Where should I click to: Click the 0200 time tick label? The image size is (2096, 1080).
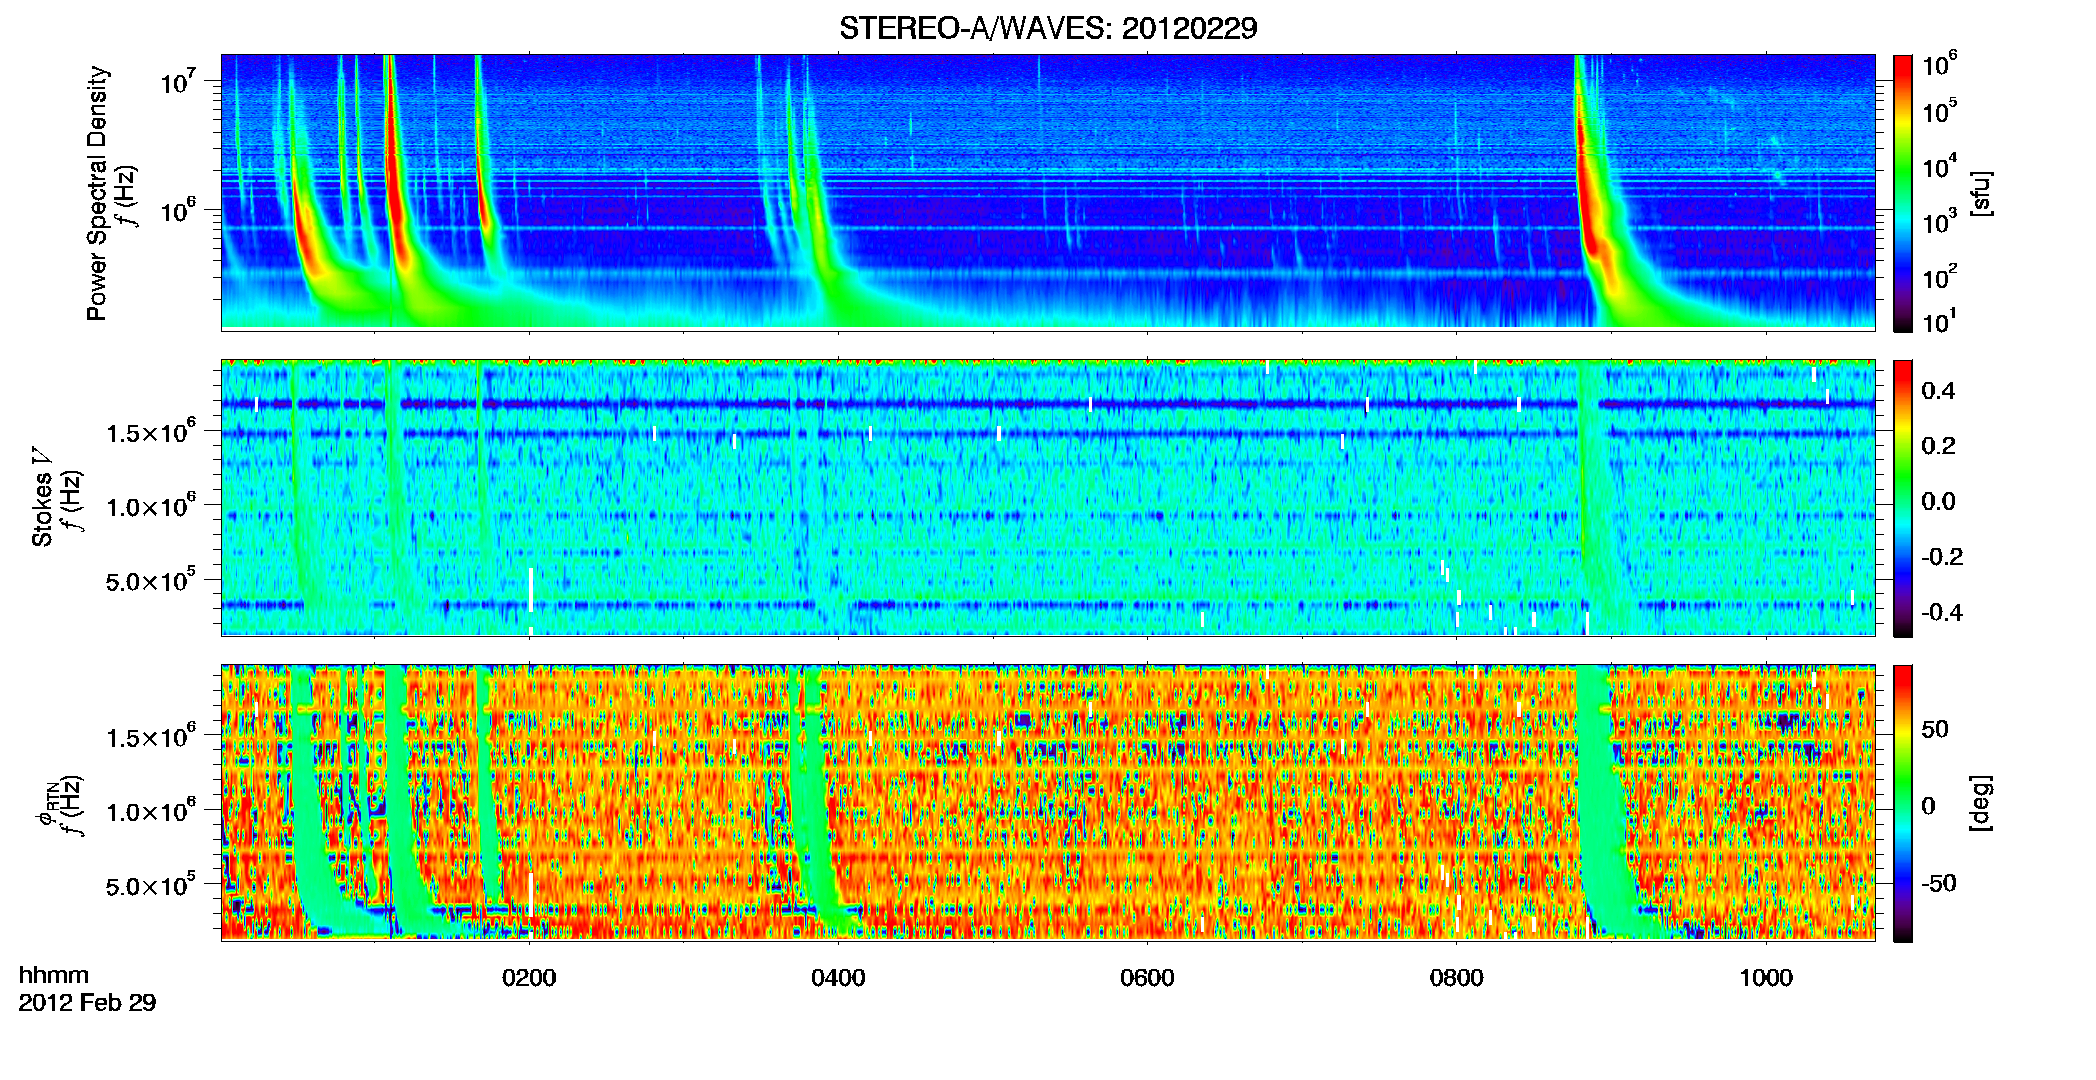(x=529, y=978)
